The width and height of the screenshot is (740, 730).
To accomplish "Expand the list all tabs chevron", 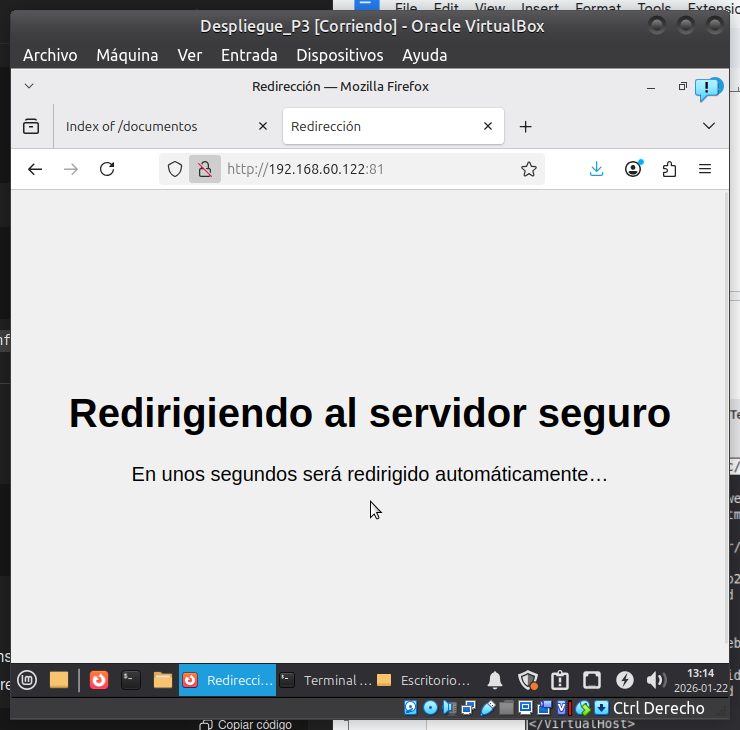I will coord(709,126).
